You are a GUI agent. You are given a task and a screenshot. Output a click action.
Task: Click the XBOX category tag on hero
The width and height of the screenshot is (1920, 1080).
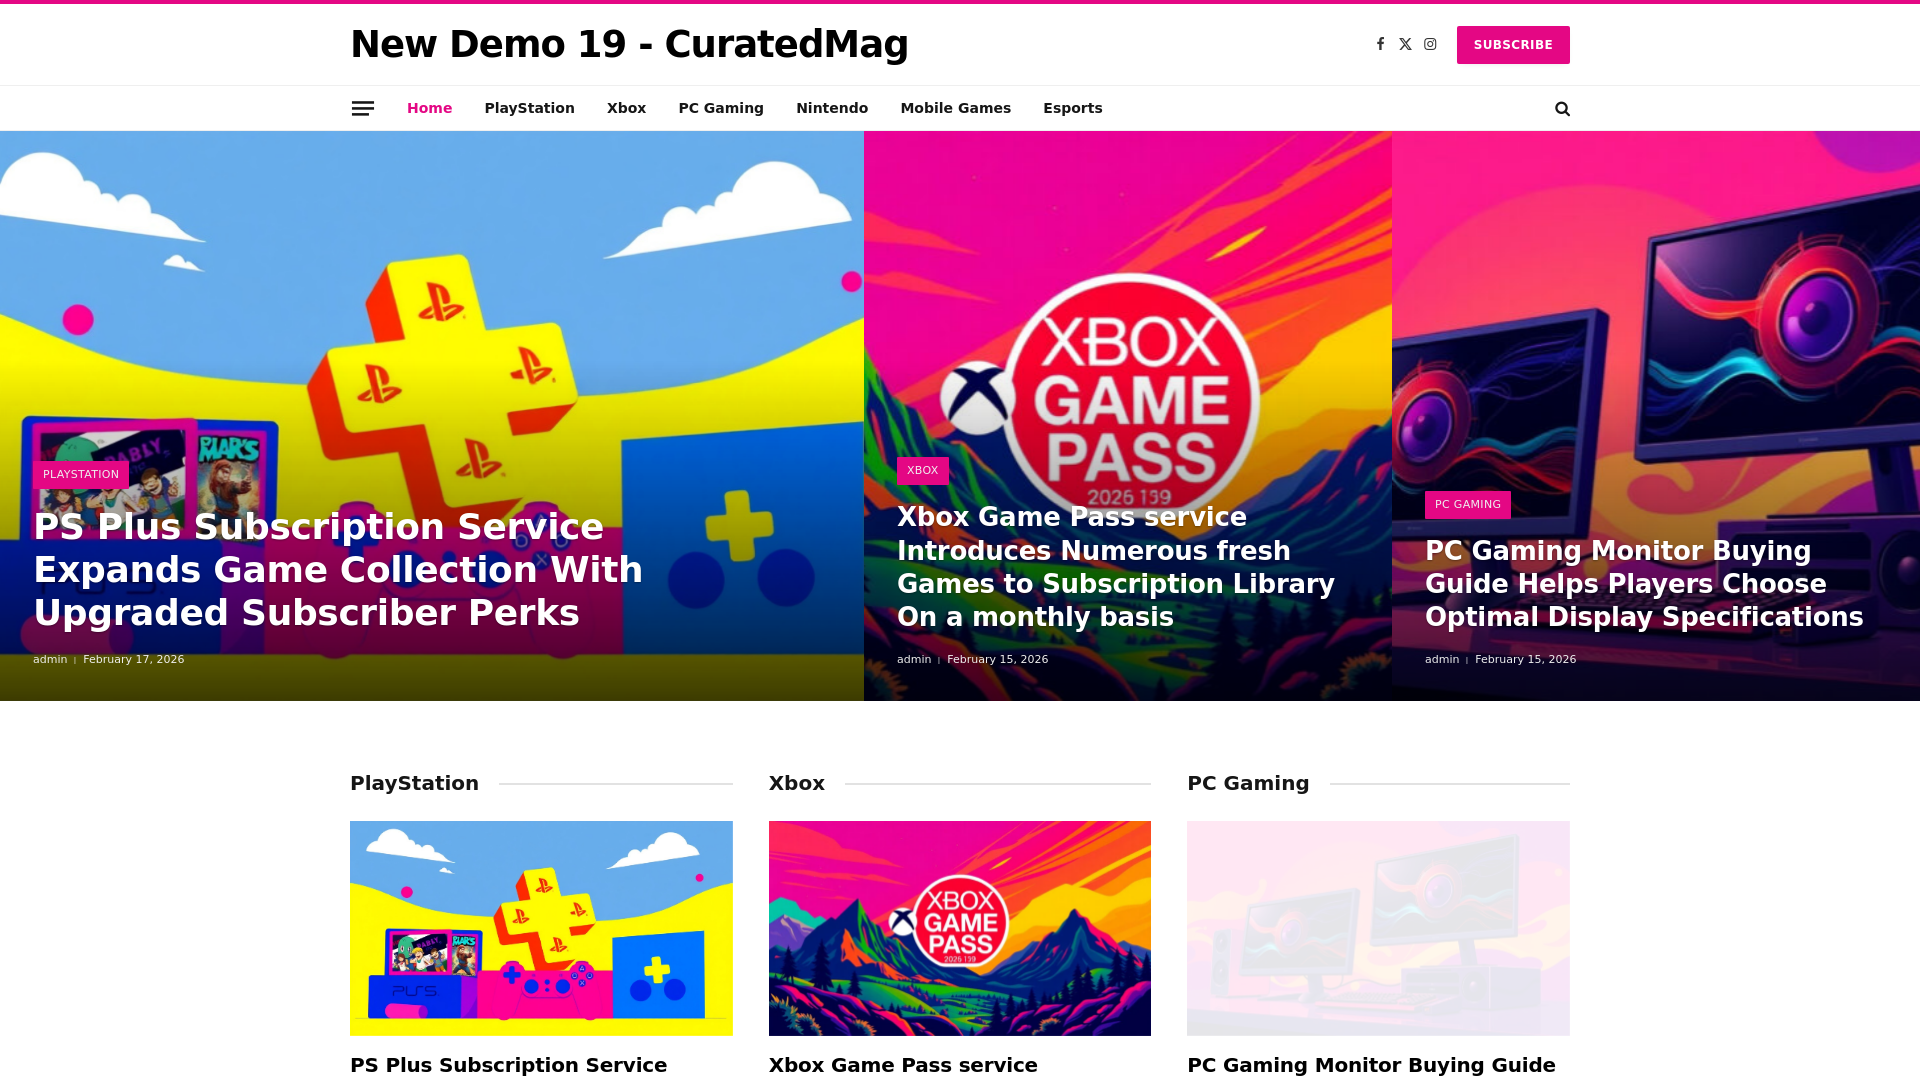922,471
